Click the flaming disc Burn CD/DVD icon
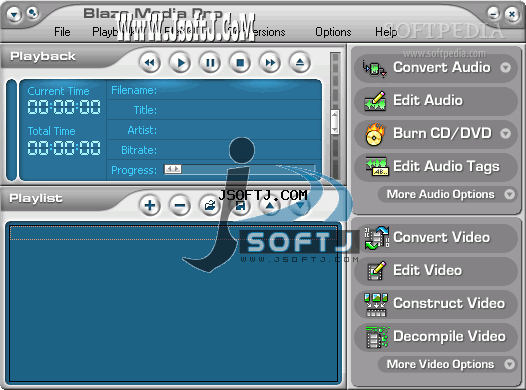This screenshot has width=526, height=390. 375,134
